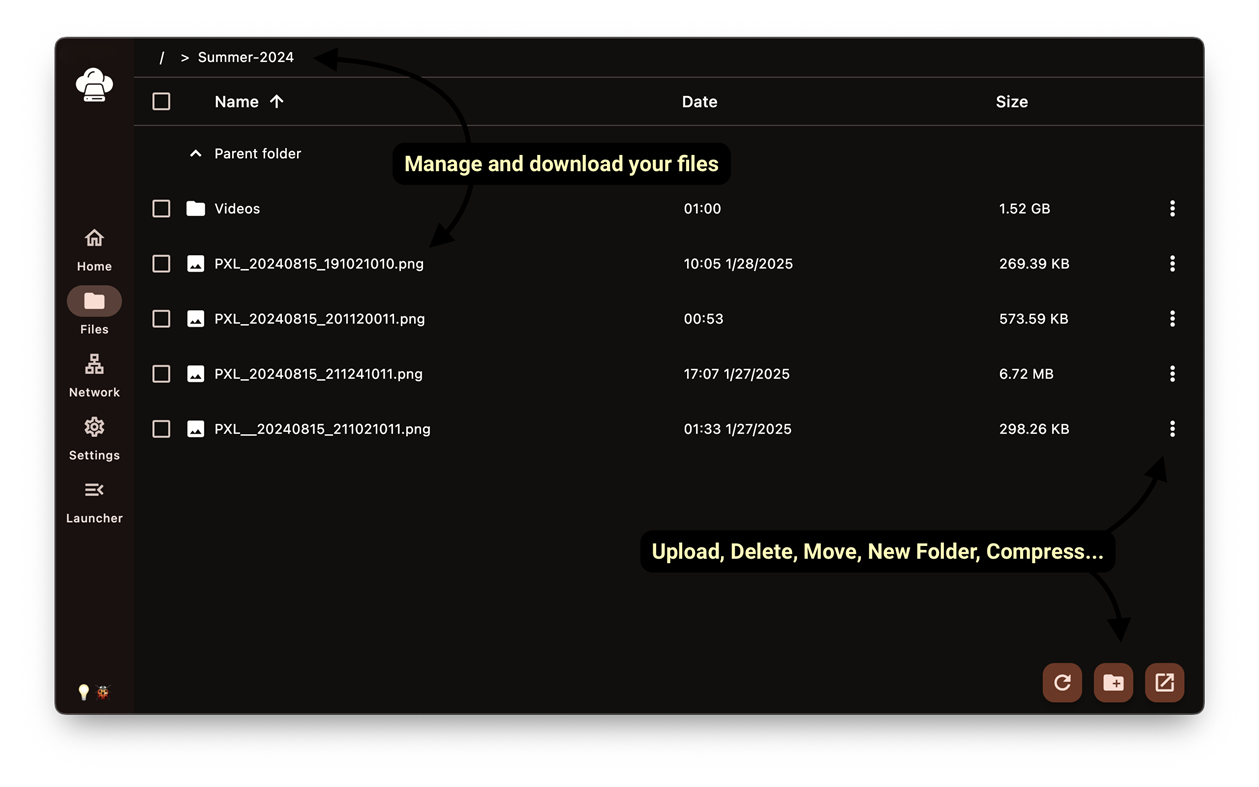Image resolution: width=1259 pixels, height=787 pixels.
Task: Check the select-all checkbox in the header
Action: click(x=161, y=101)
